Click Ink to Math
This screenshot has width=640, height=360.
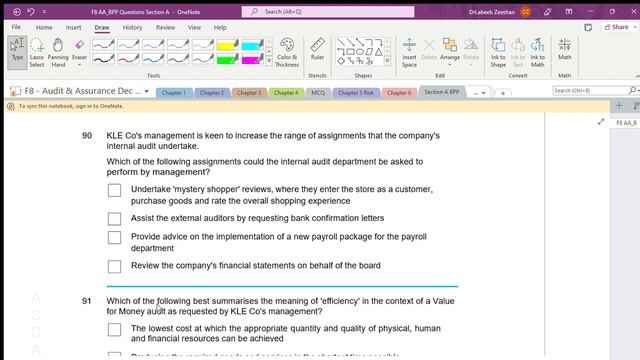[538, 52]
